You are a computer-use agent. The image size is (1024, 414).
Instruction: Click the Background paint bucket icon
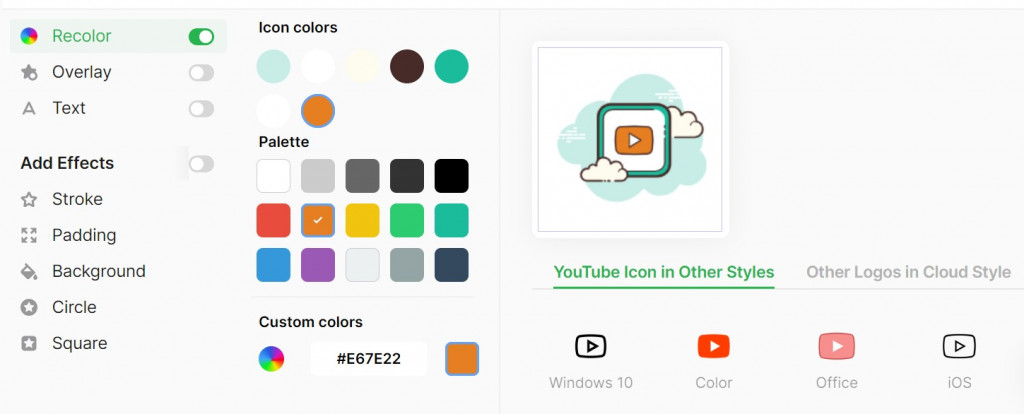[x=29, y=271]
